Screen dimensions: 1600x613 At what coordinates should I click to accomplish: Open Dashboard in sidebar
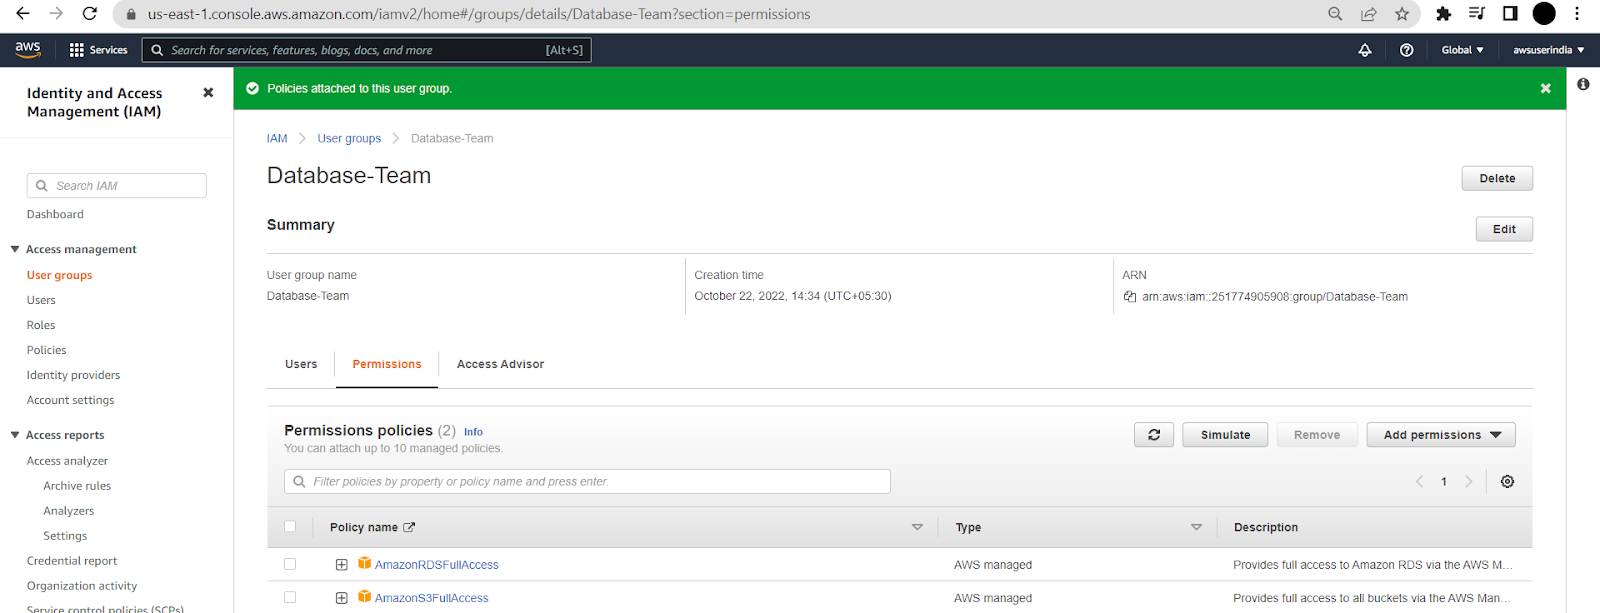pos(55,214)
